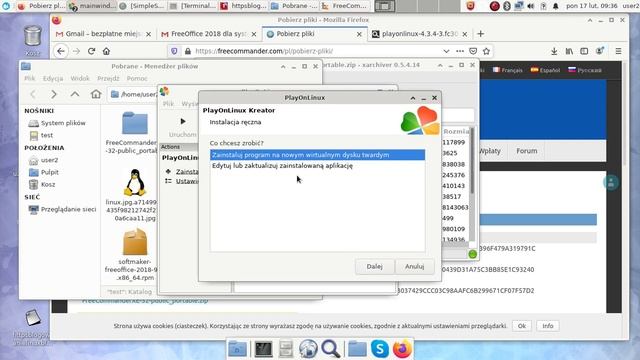Screen dimensions: 640x360
Task: Bookmark this page with the star icon
Action: coord(486,51)
